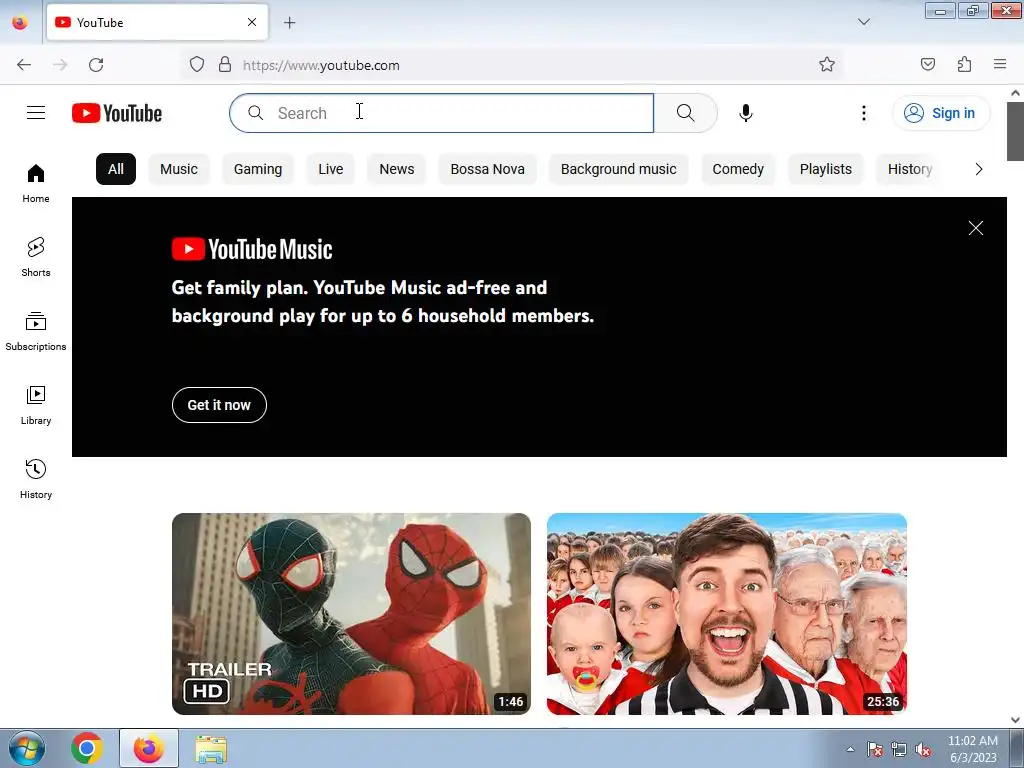Select the Live filter chip

point(330,169)
